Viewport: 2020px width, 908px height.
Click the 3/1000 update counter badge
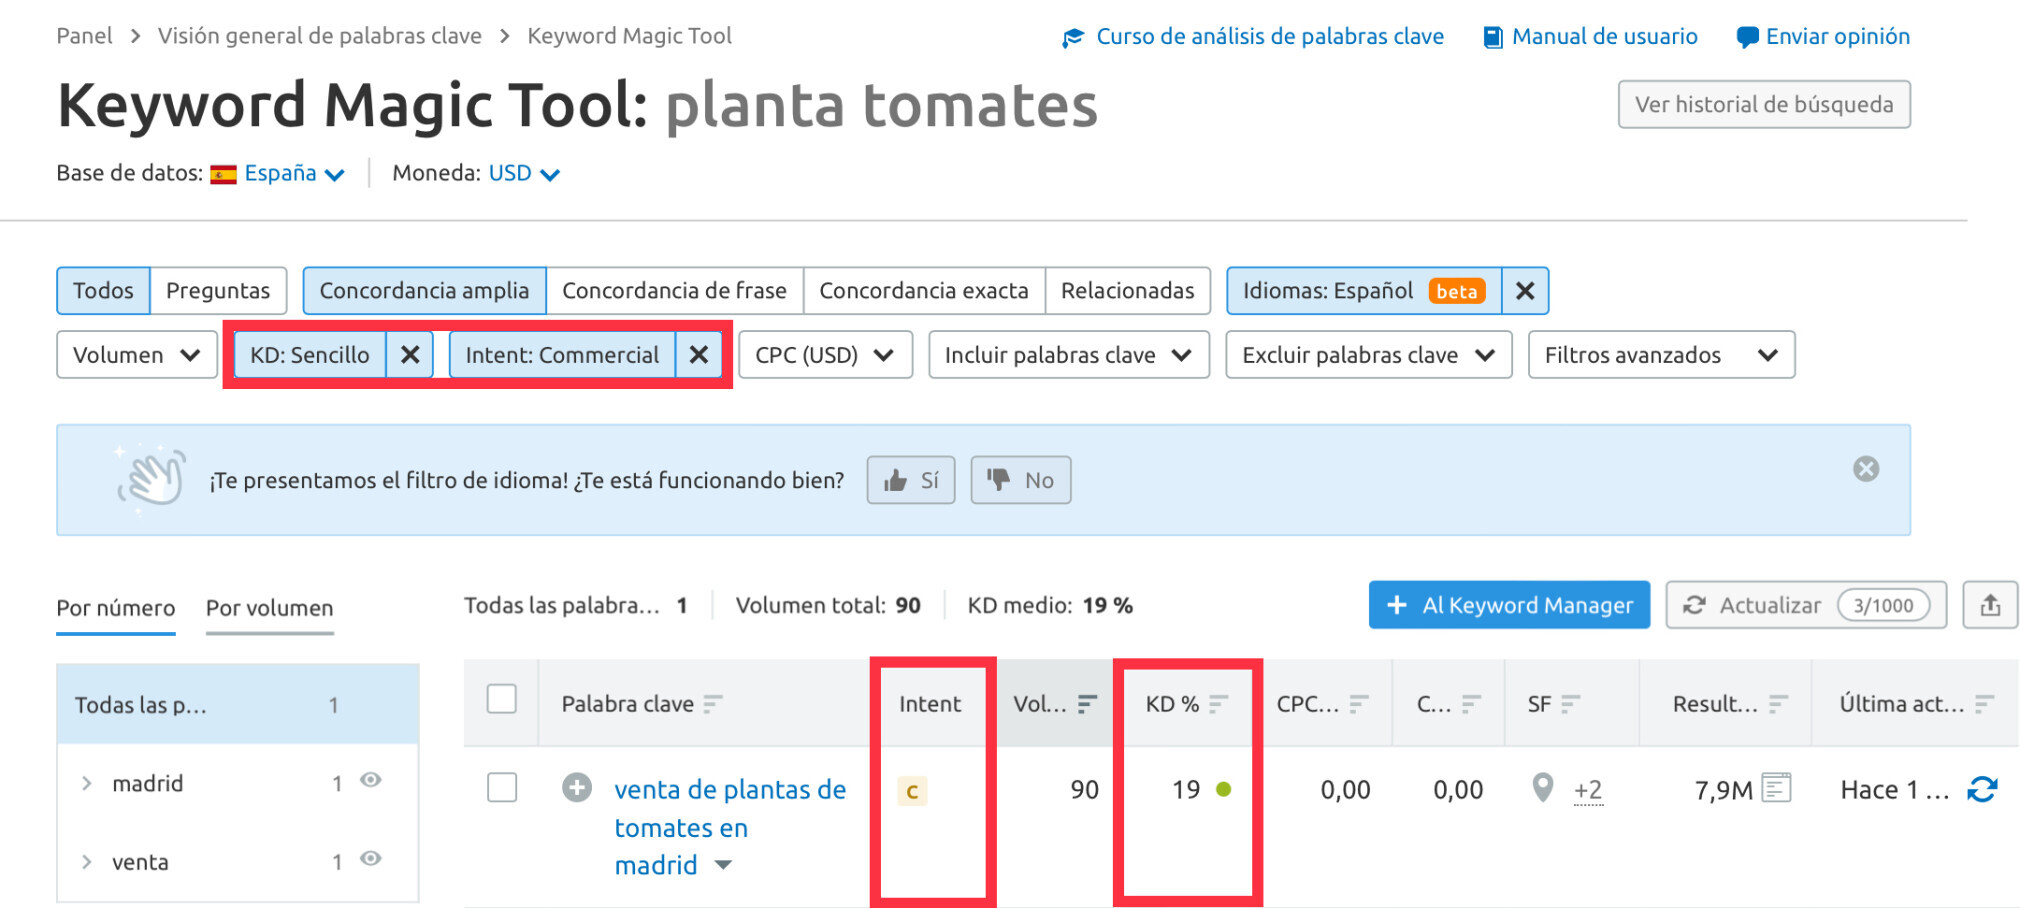(x=1883, y=605)
